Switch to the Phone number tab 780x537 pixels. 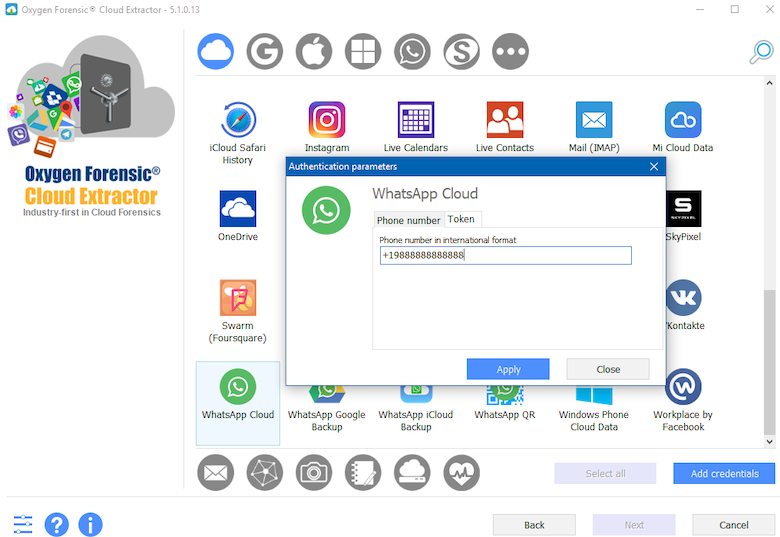pos(408,220)
